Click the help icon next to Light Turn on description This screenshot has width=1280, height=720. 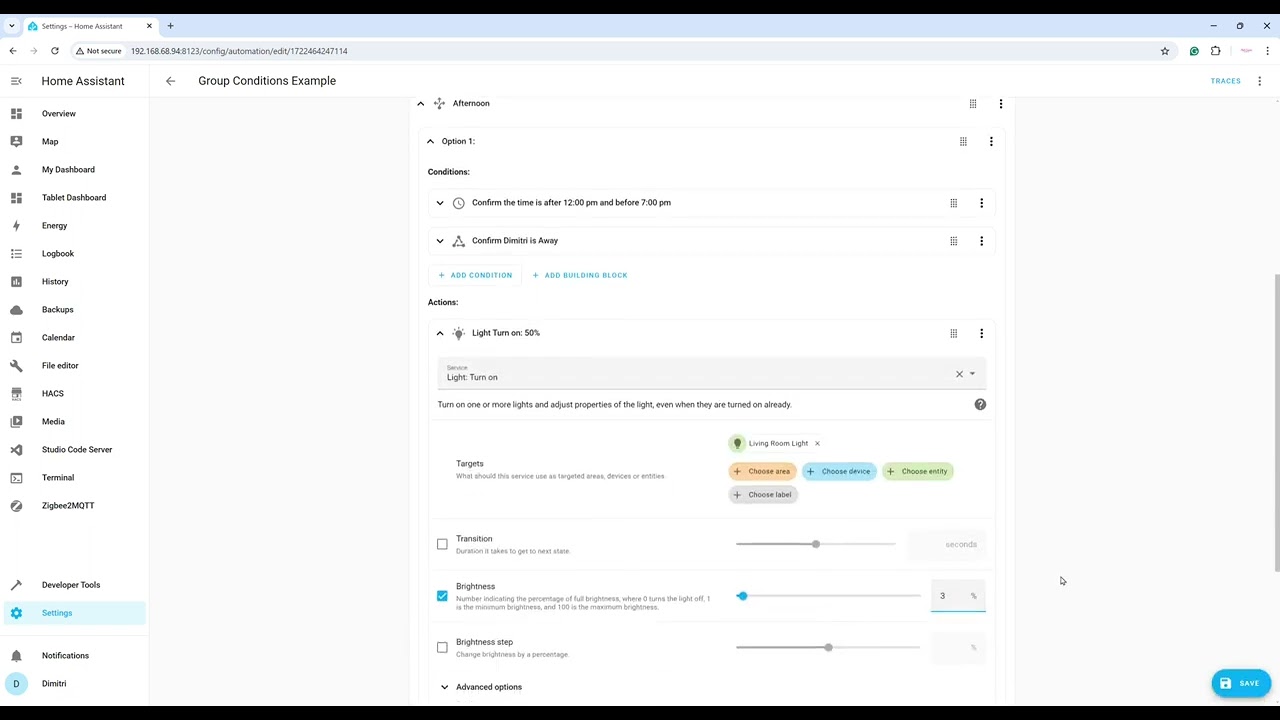[x=980, y=404]
